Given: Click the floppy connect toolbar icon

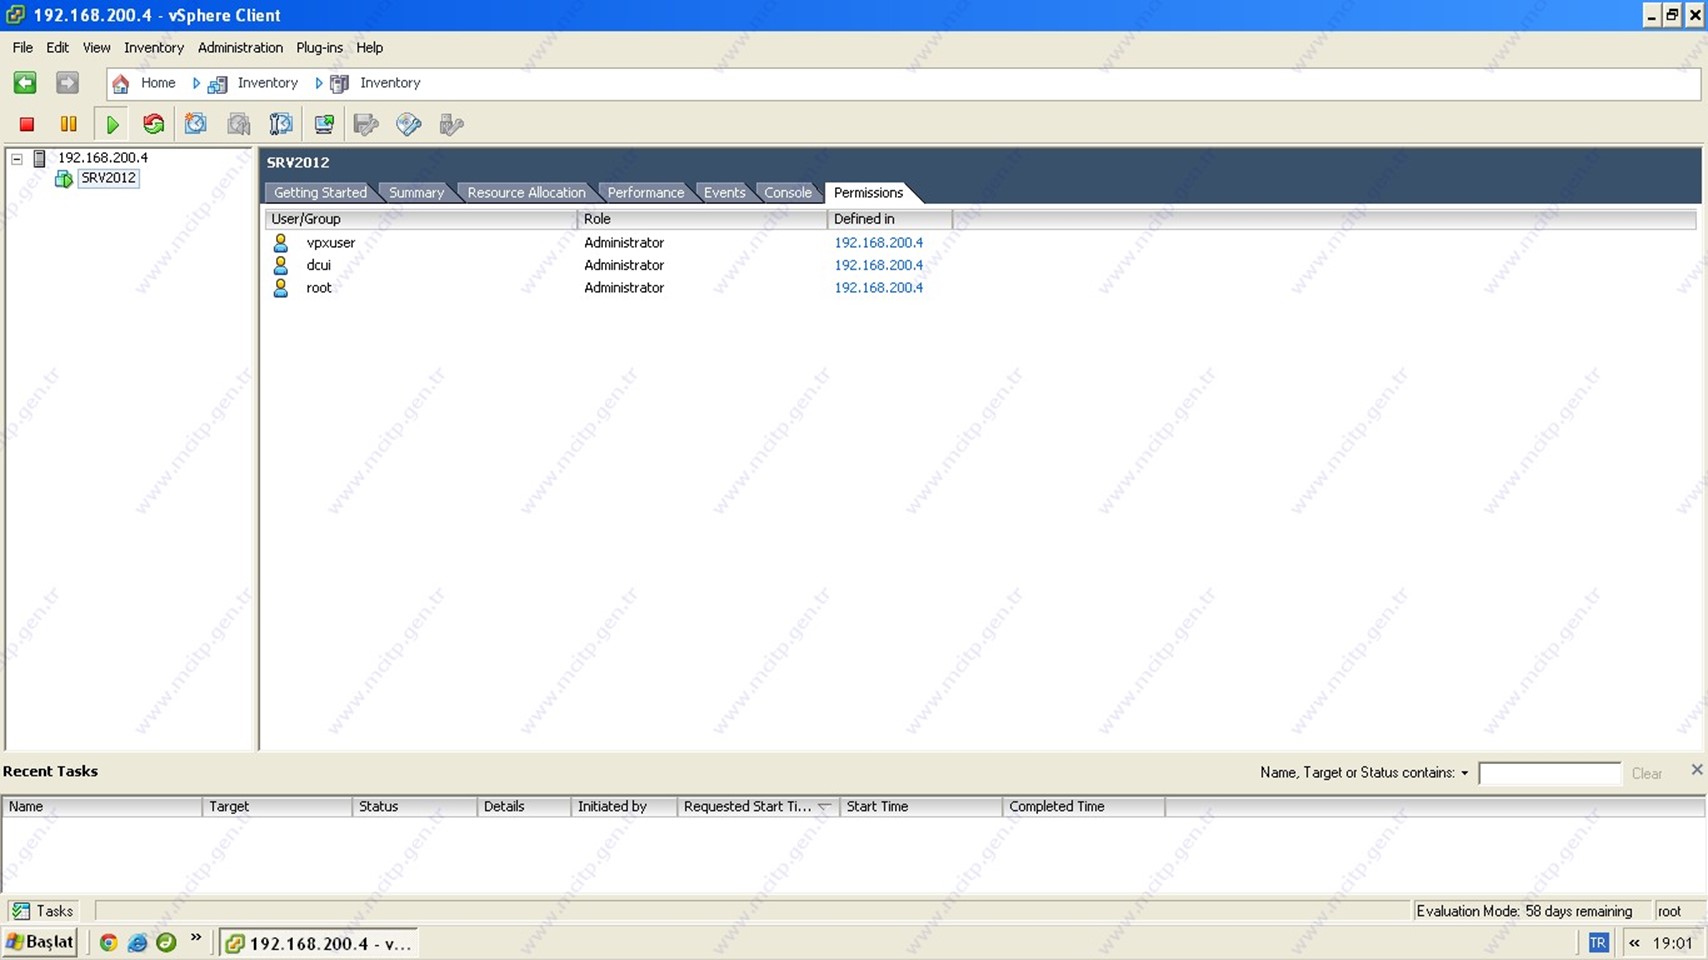Looking at the screenshot, I should [366, 124].
